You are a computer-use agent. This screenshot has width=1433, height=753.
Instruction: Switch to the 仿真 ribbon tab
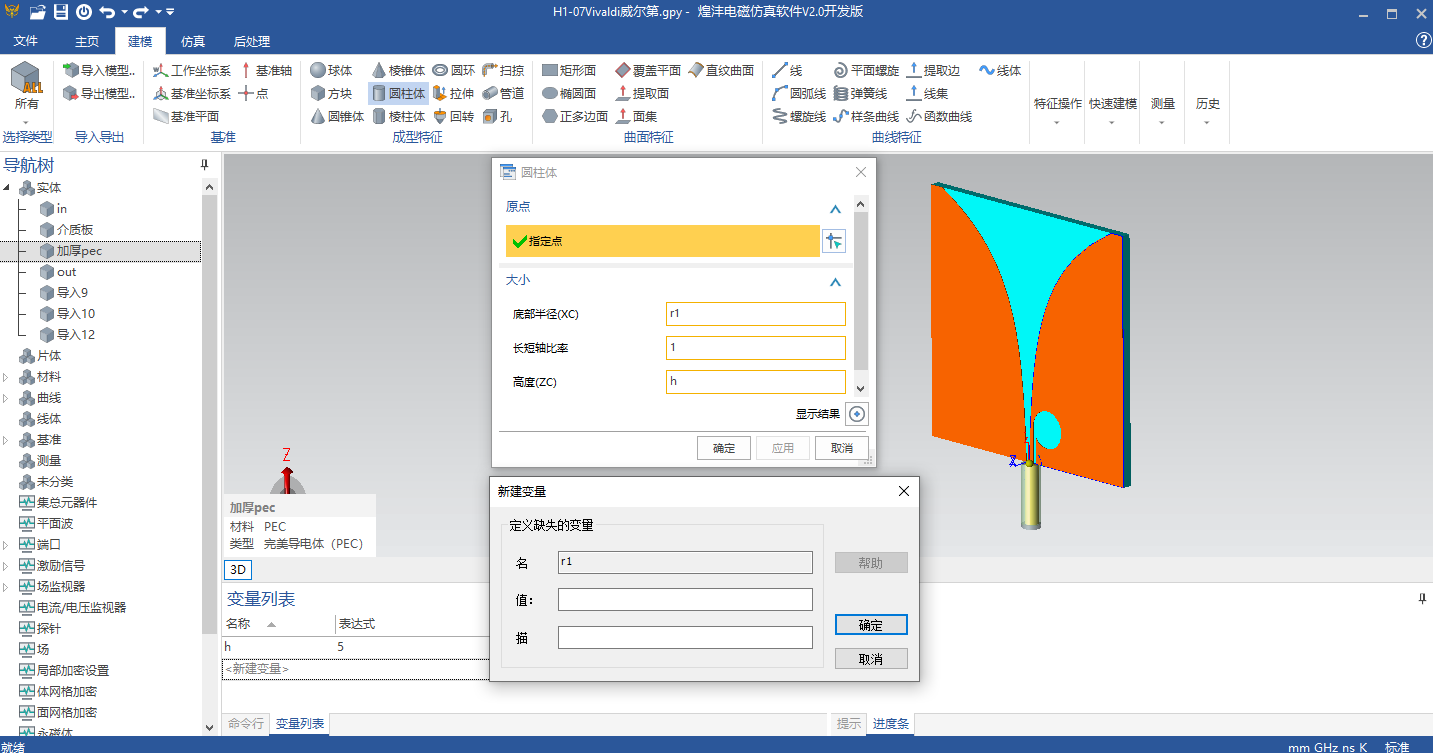193,41
